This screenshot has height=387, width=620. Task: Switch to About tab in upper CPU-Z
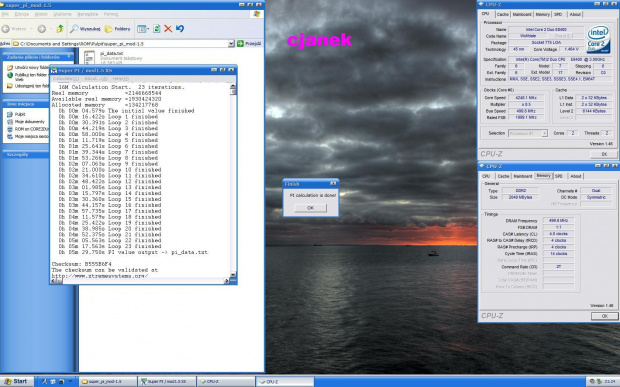(x=575, y=14)
